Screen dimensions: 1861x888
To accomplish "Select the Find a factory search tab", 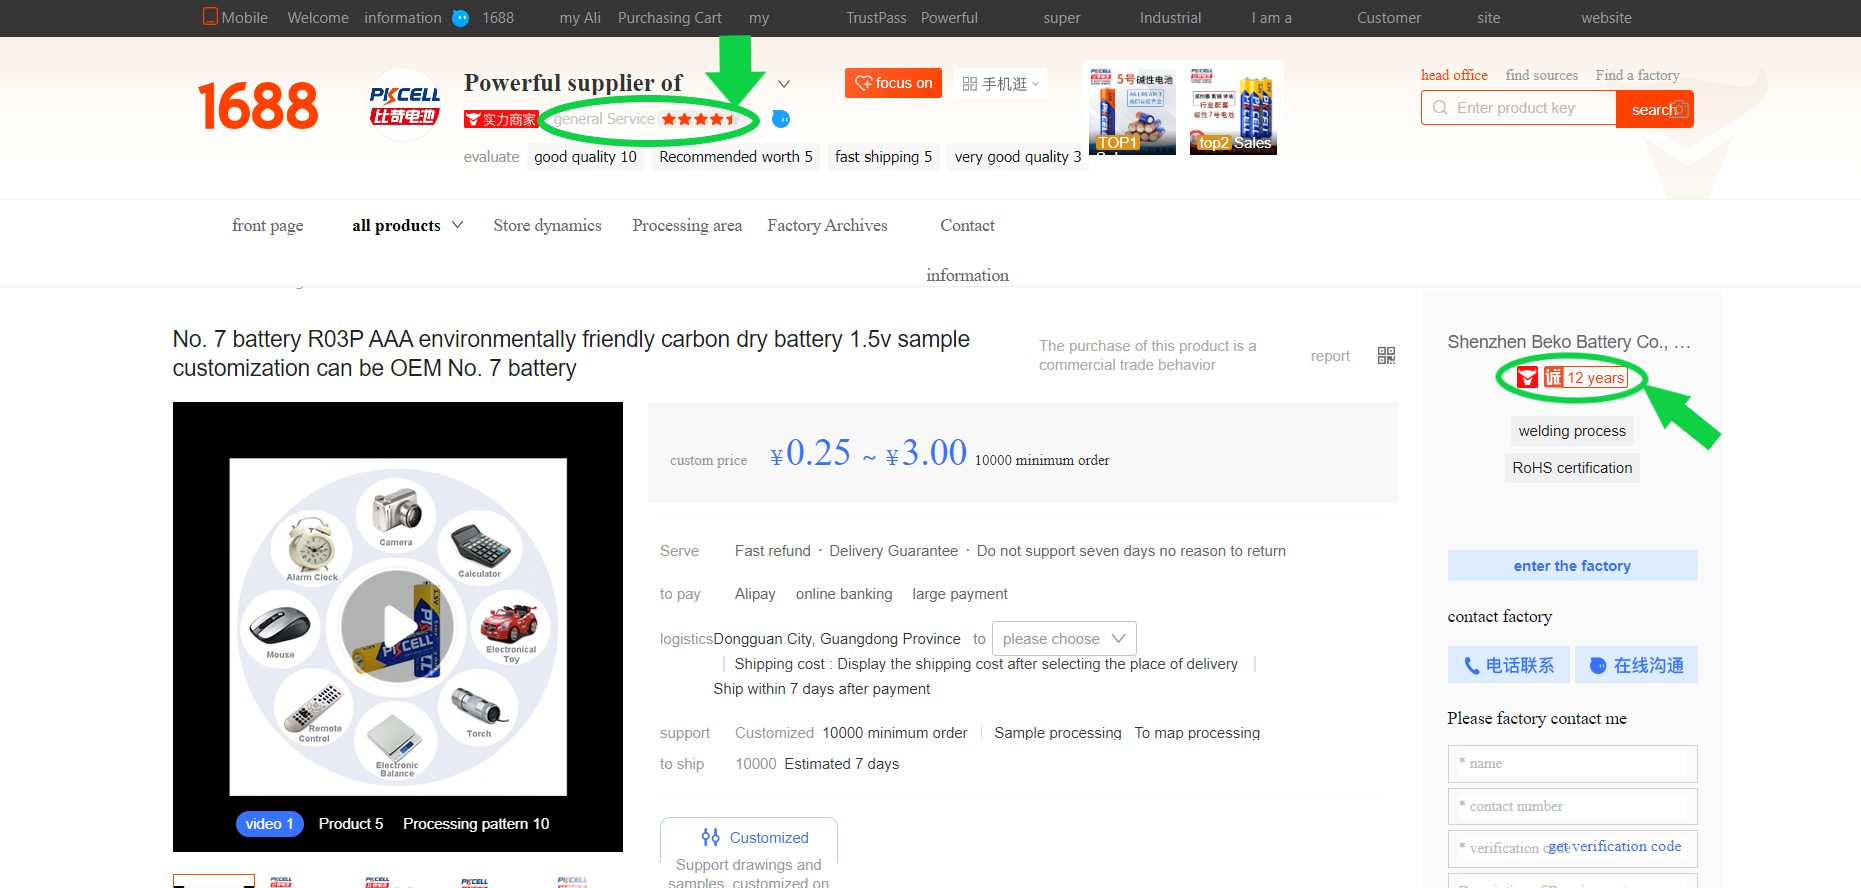I will (x=1637, y=75).
